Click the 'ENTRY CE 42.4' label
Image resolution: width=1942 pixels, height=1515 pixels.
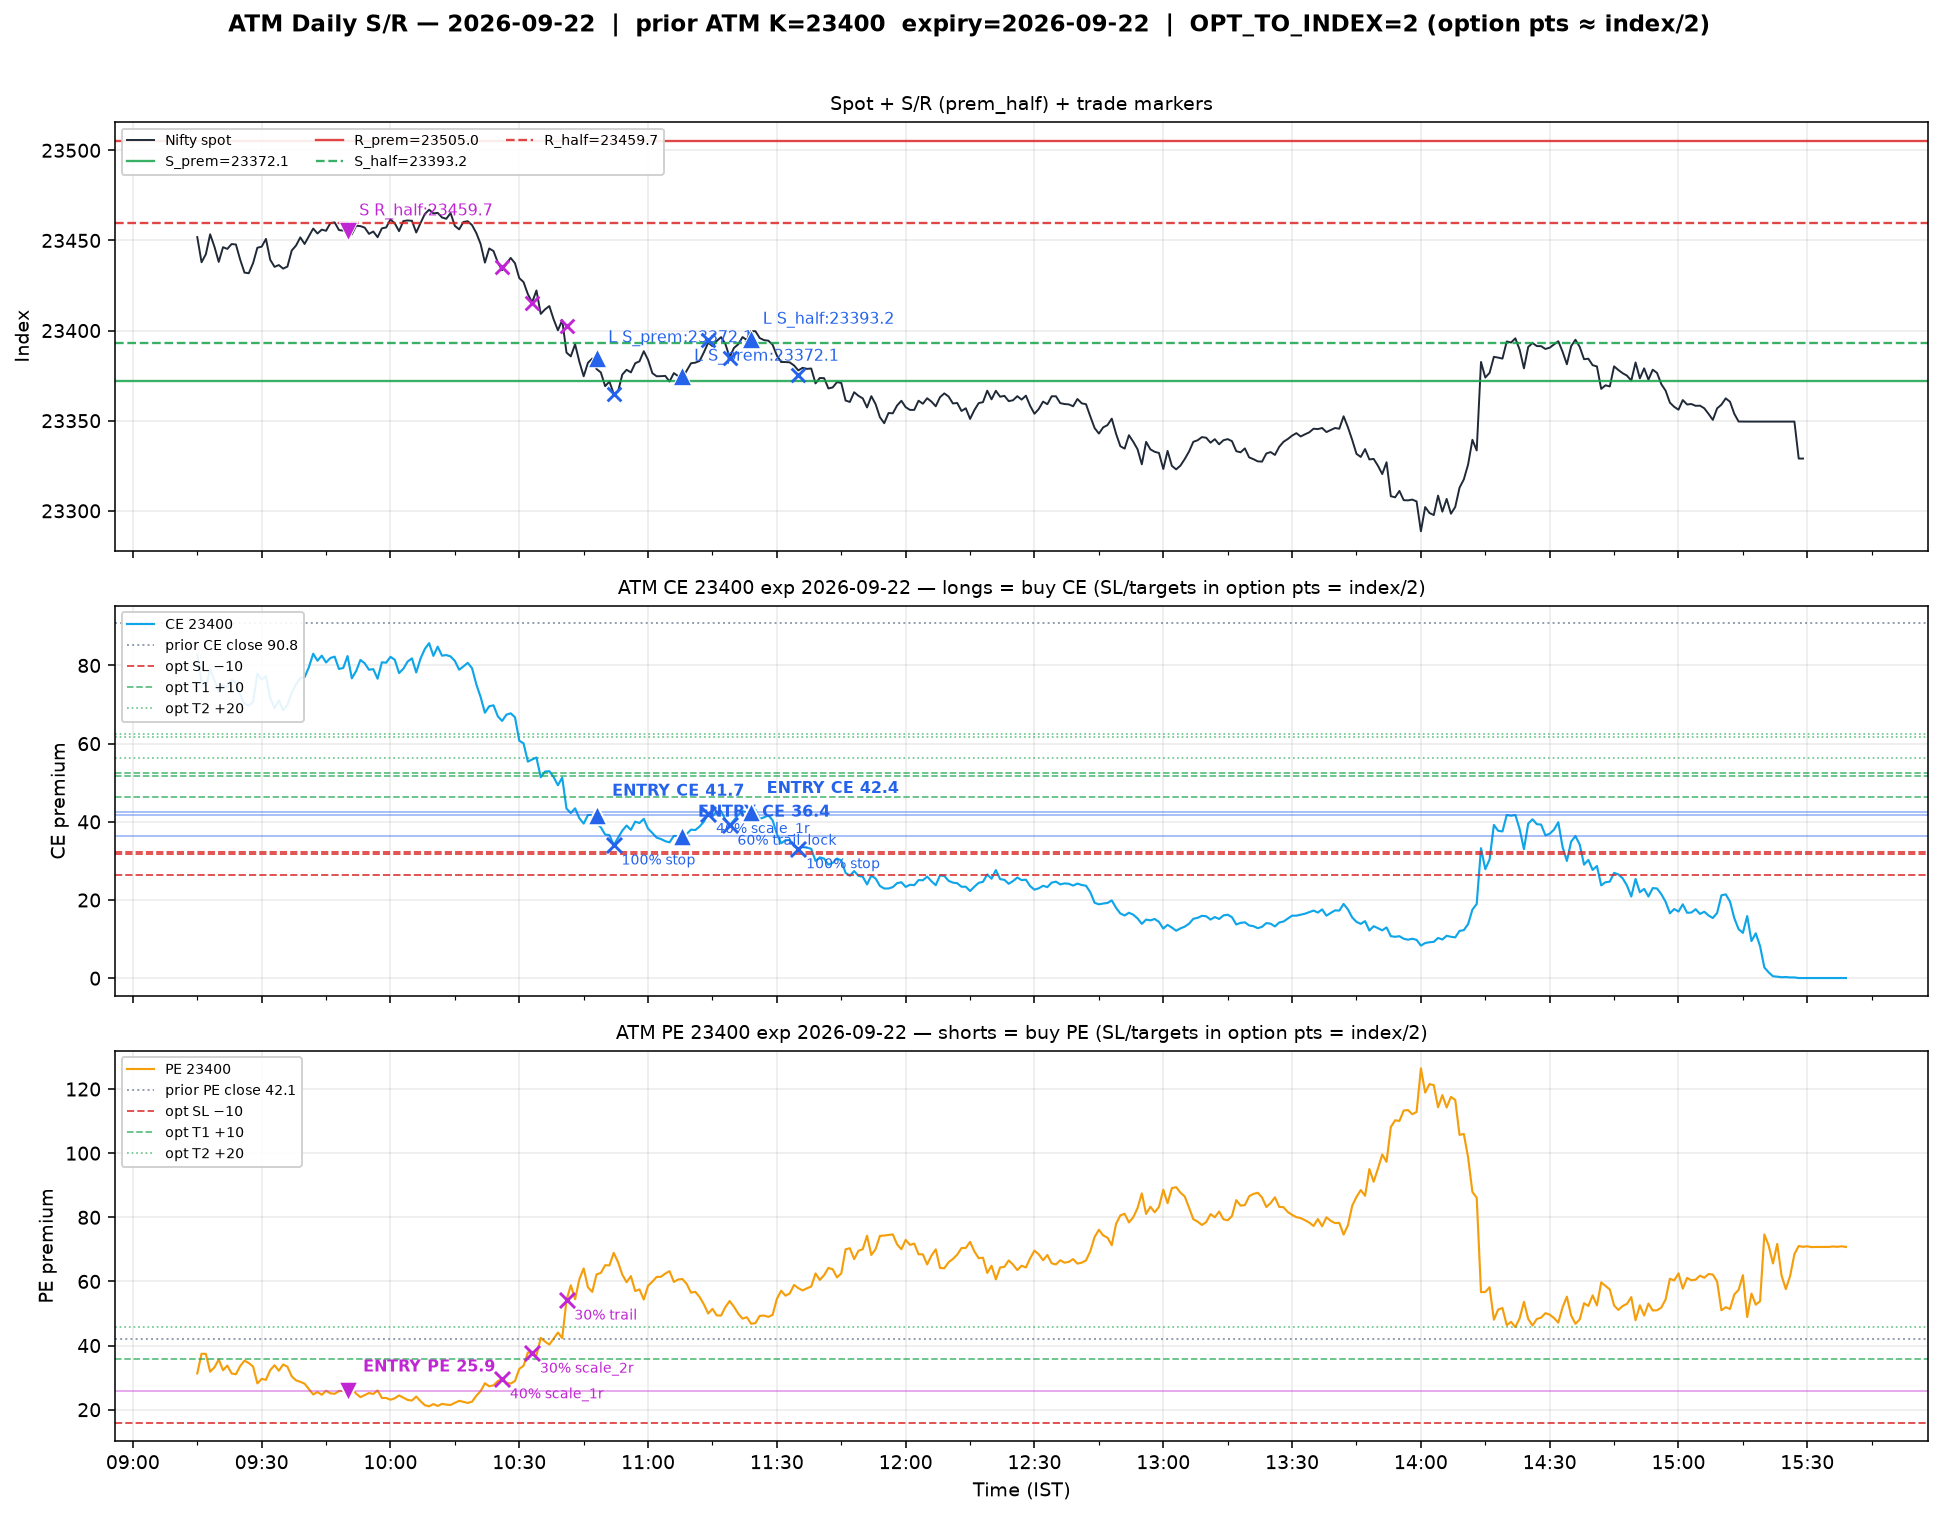point(833,787)
